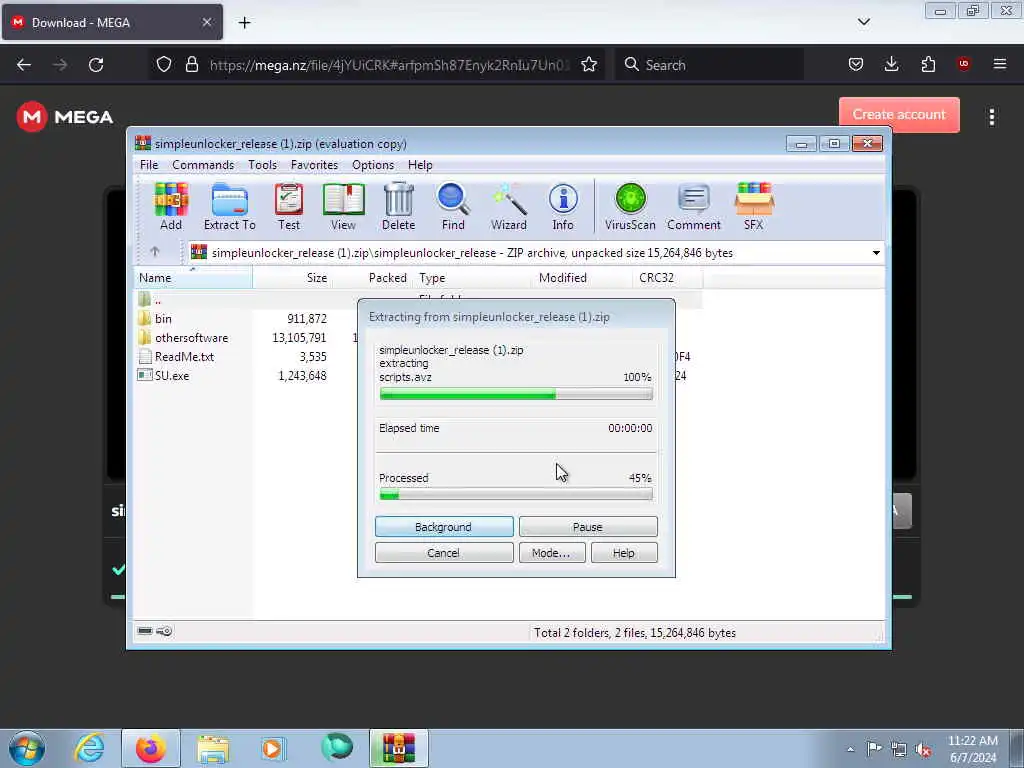The width and height of the screenshot is (1024, 768).
Task: Click the Add toolbar icon in WinRAR
Action: tap(171, 206)
